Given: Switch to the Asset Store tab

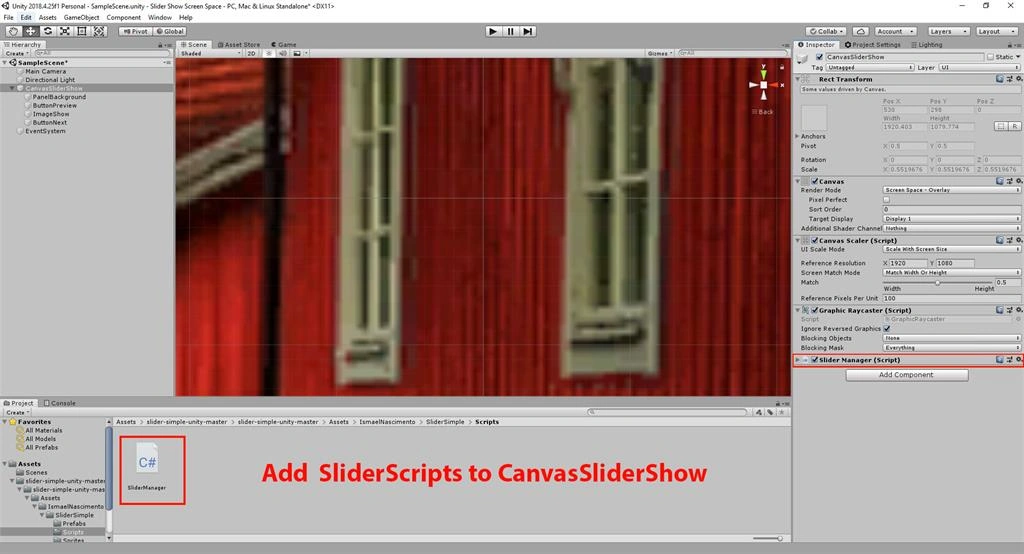Looking at the screenshot, I should (239, 44).
